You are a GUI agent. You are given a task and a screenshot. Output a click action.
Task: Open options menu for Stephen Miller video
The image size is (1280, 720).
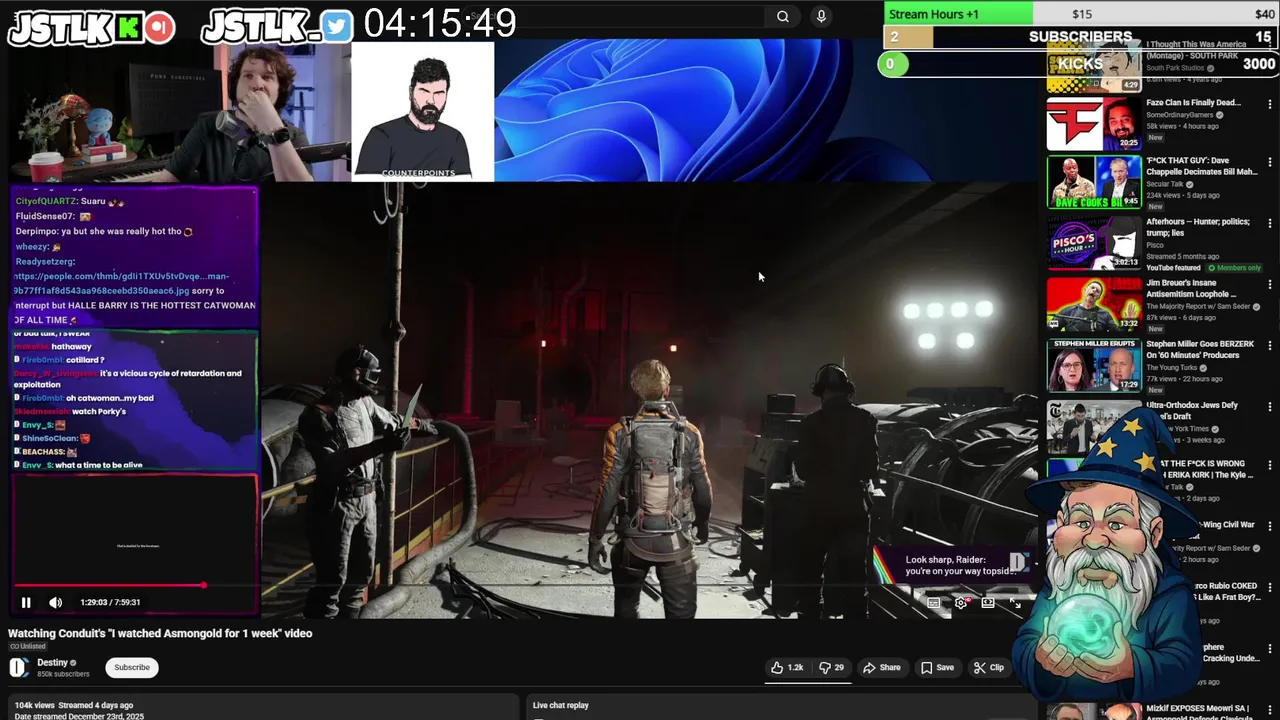(1270, 345)
